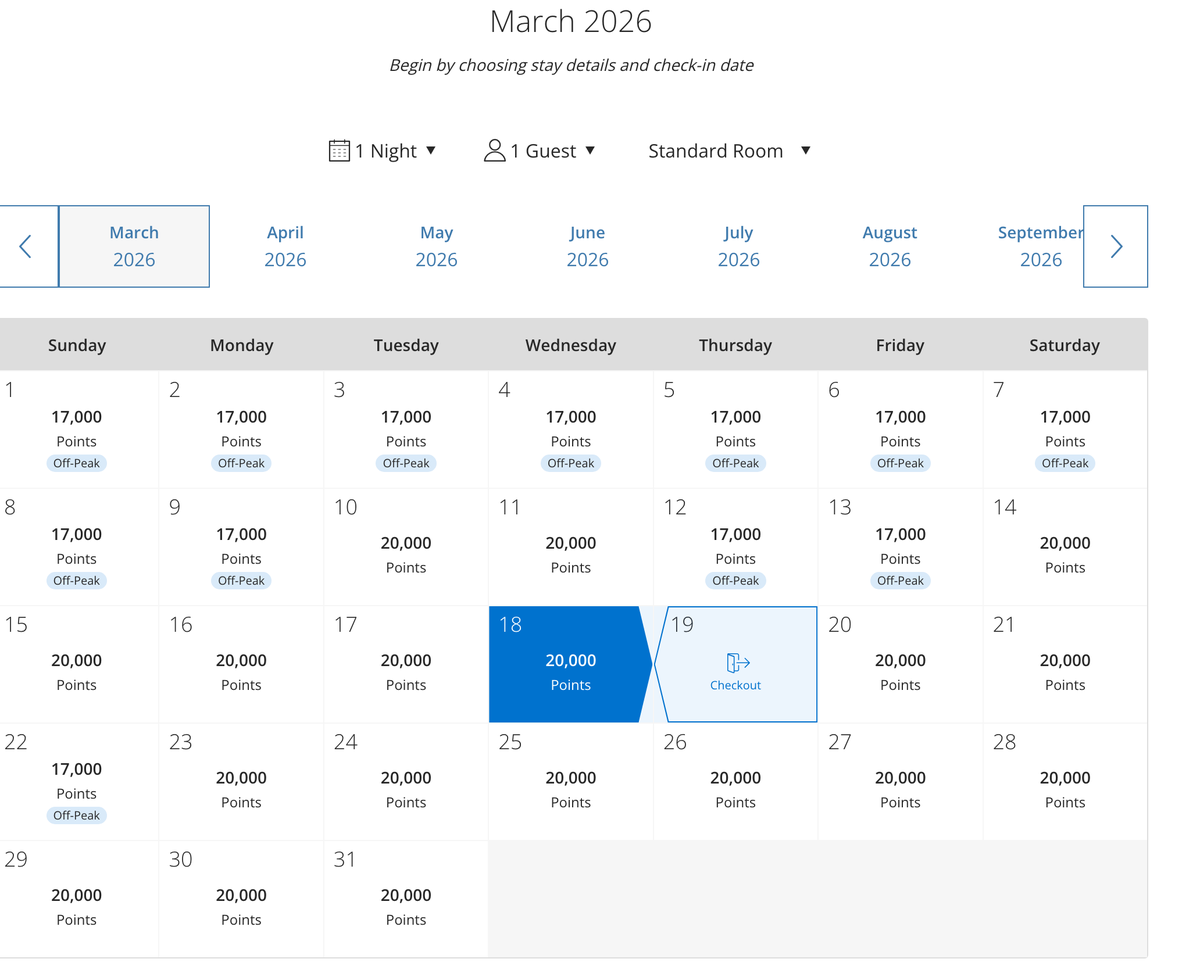Click the Off-Peak badge on March 5

coord(735,463)
